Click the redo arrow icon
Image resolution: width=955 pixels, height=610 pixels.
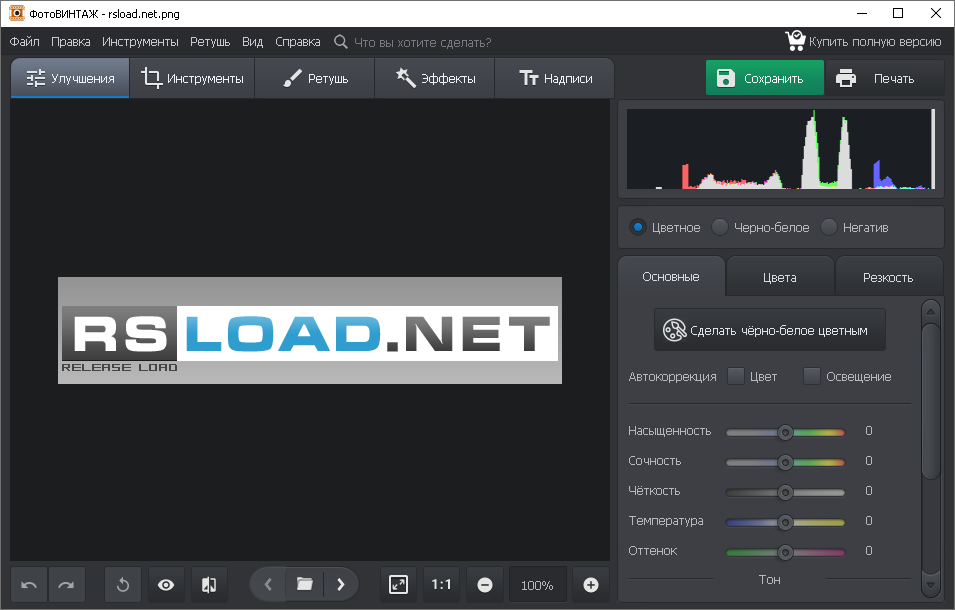coord(66,585)
